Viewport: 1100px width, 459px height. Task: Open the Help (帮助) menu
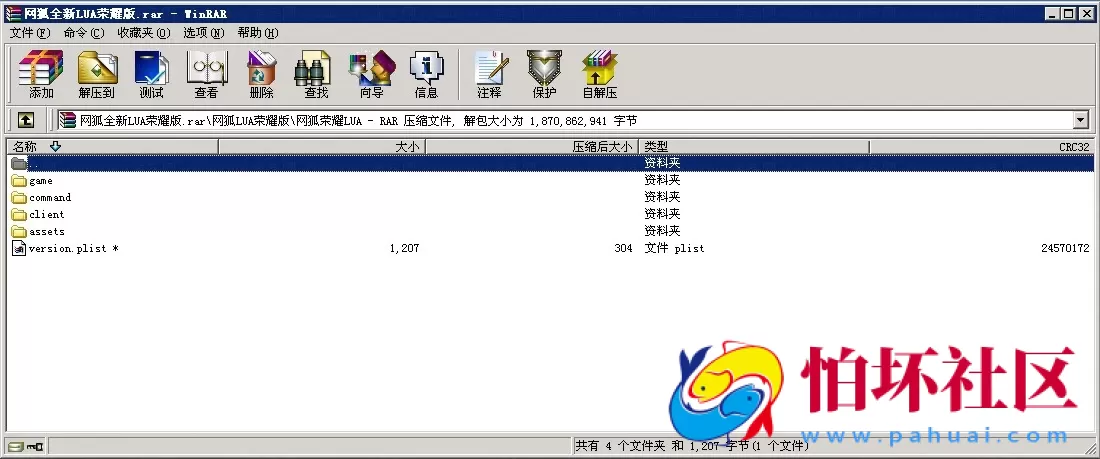257,33
